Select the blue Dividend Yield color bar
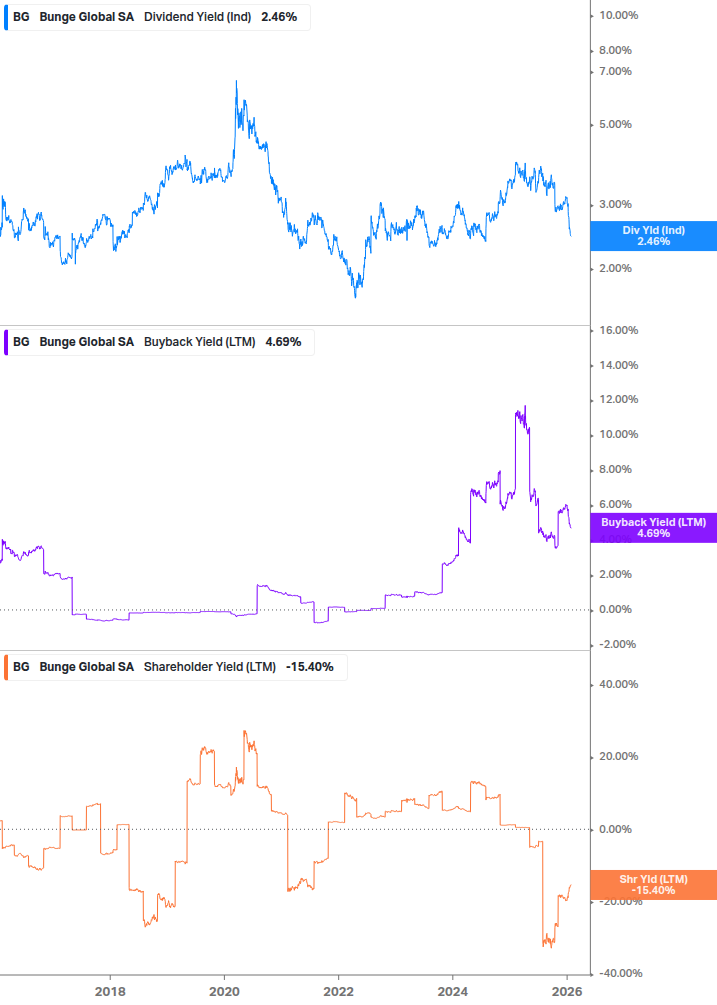Viewport: 717px width, 1005px height. [6, 17]
